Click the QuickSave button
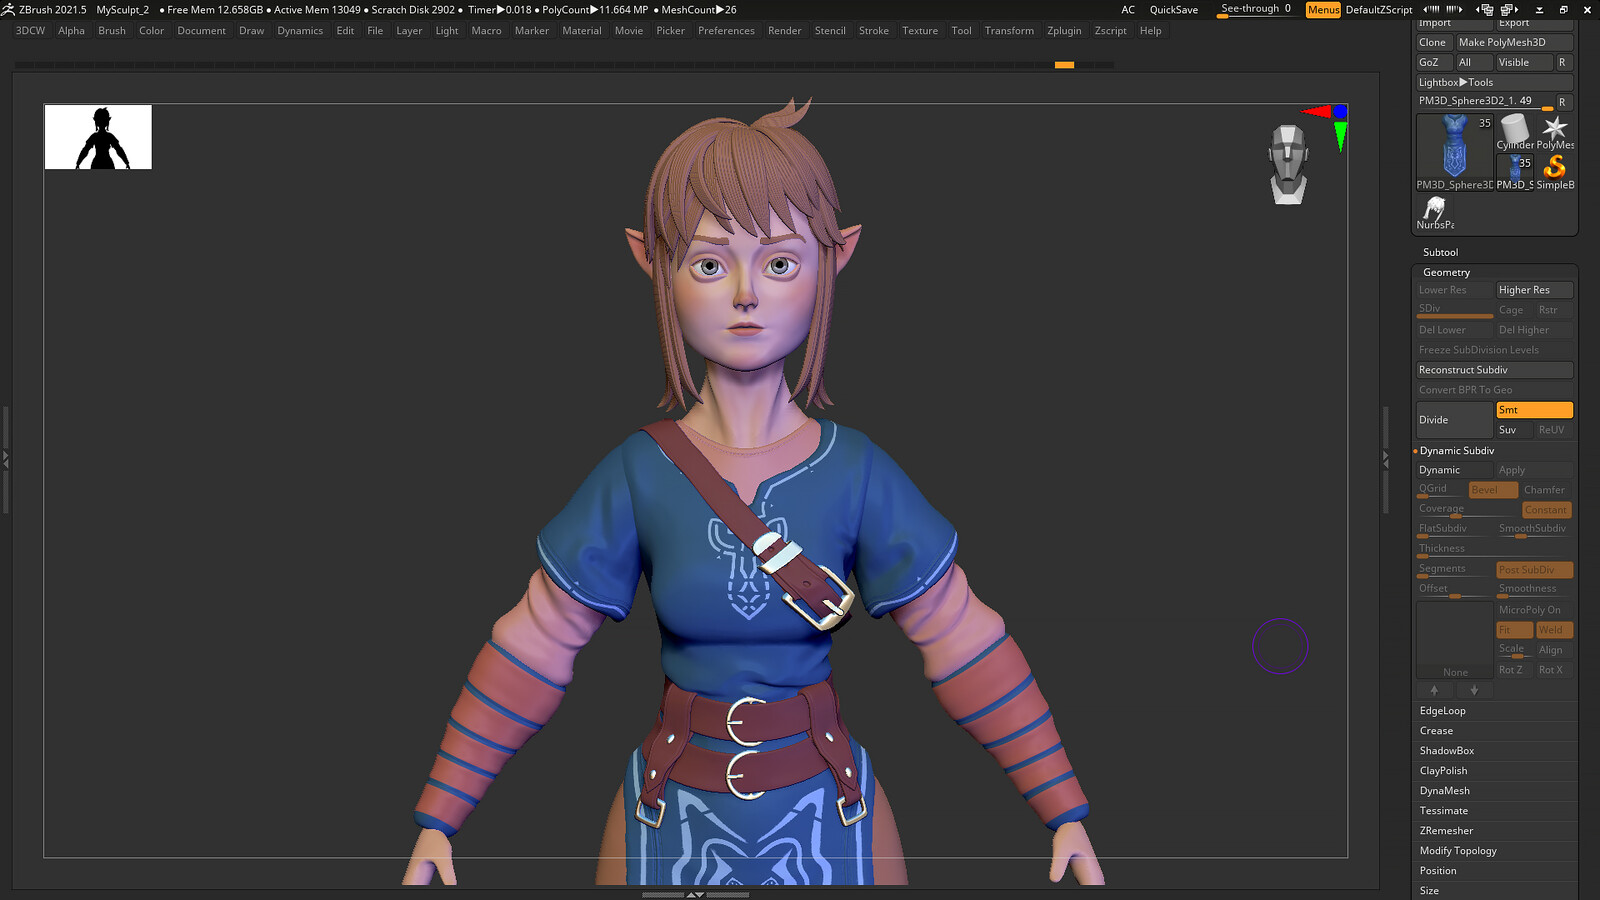The width and height of the screenshot is (1600, 900). 1174,10
